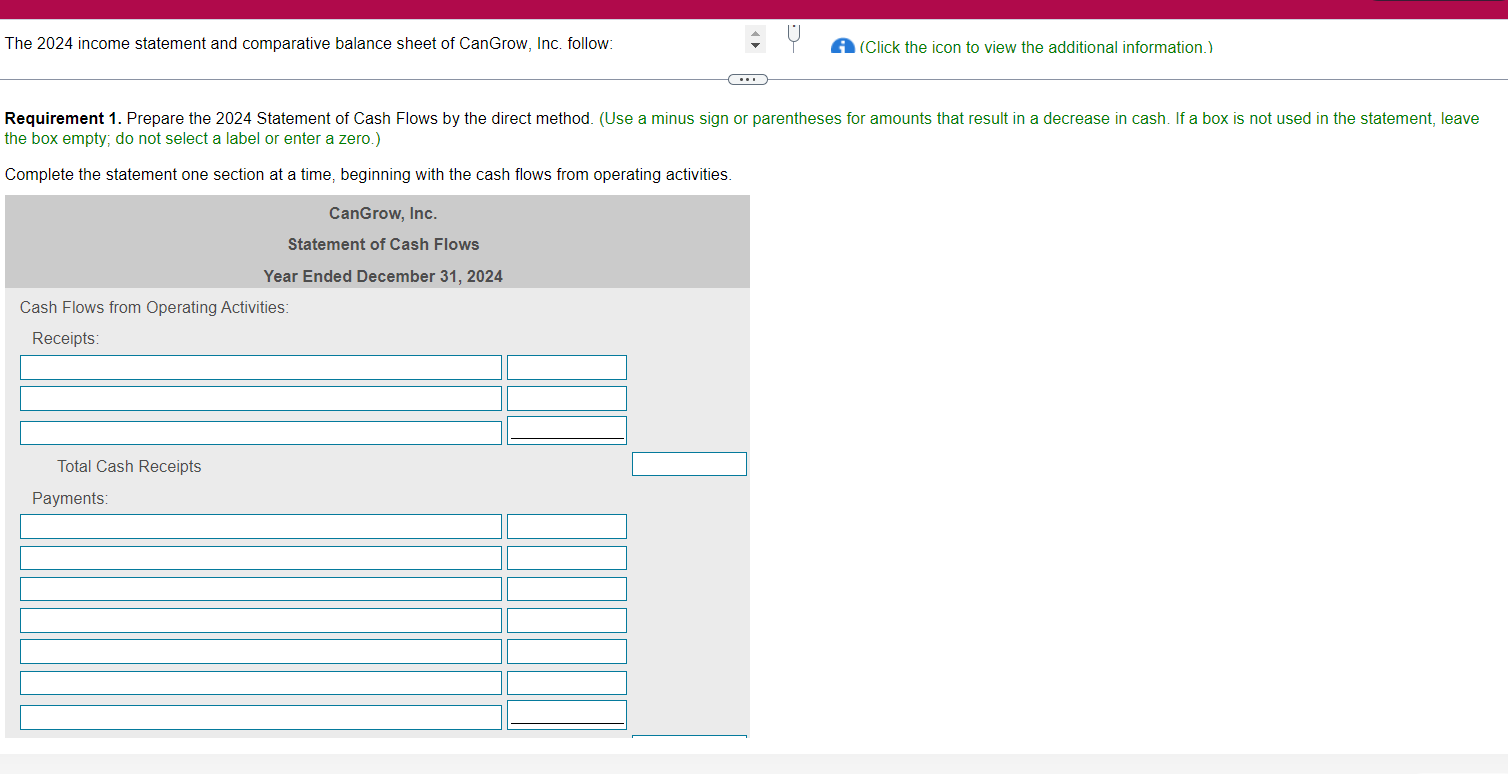Click the 'CanGrow, Inc.' statement title
Image resolution: width=1508 pixels, height=774 pixels.
(383, 213)
